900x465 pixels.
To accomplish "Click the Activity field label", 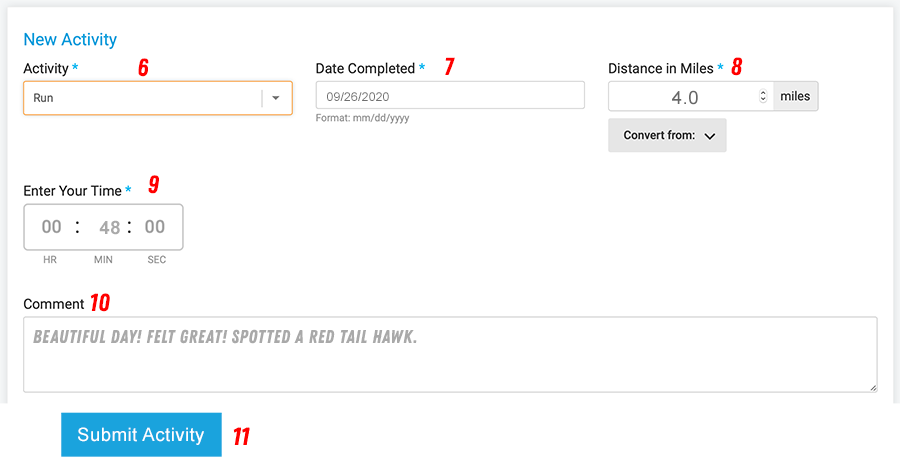I will click(46, 68).
